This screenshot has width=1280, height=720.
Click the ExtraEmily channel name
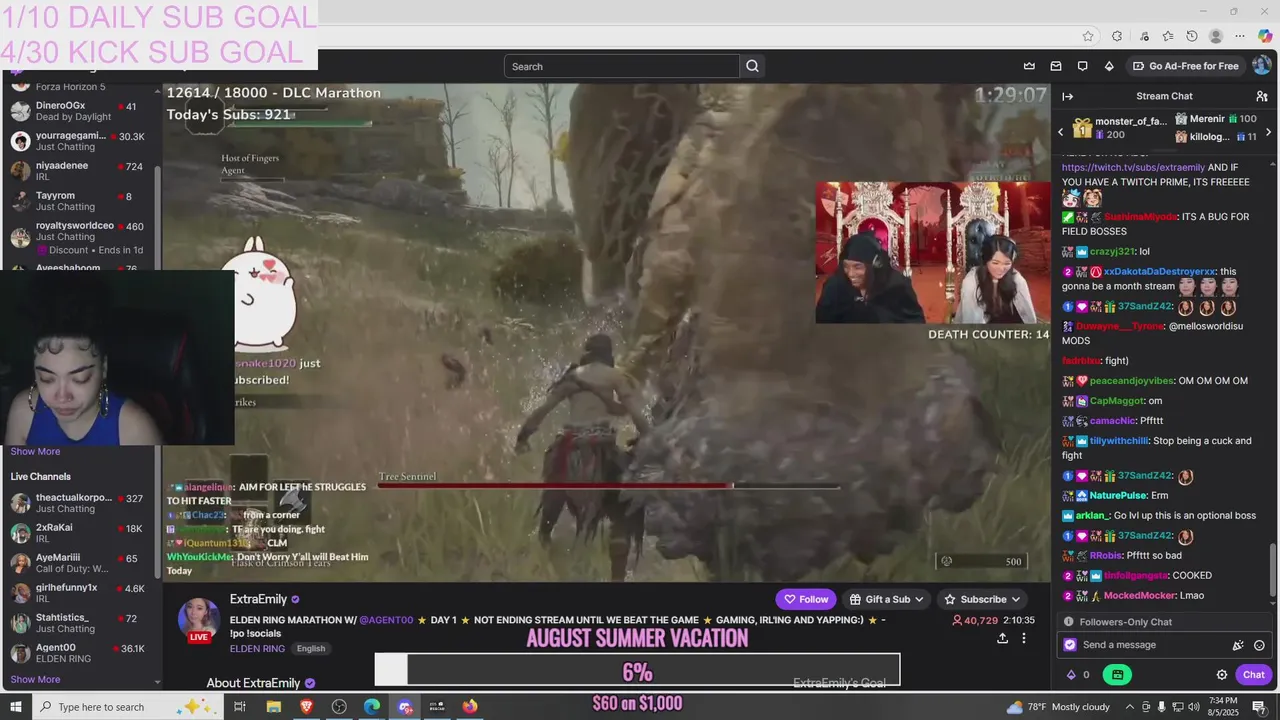(258, 599)
